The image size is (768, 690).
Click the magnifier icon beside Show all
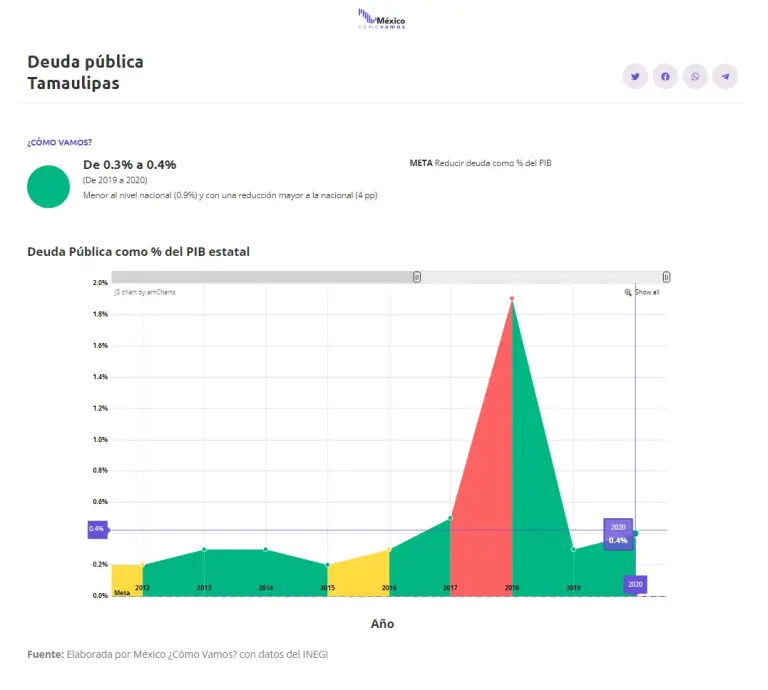pos(628,292)
